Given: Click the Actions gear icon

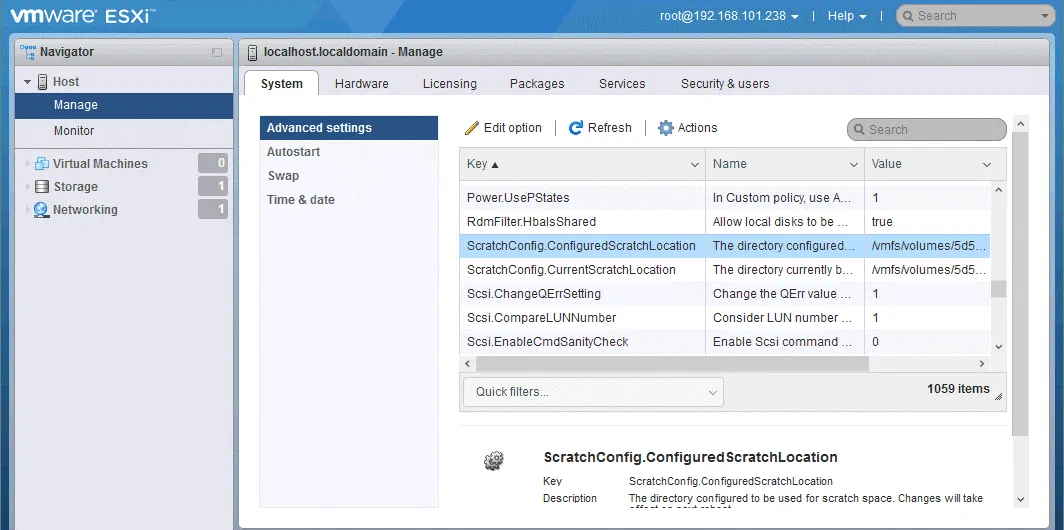Looking at the screenshot, I should (666, 128).
